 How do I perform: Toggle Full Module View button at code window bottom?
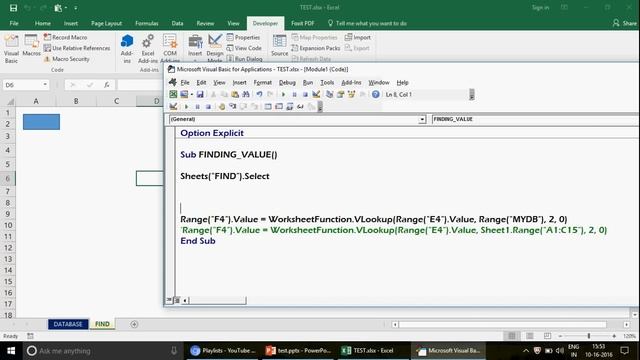point(177,300)
